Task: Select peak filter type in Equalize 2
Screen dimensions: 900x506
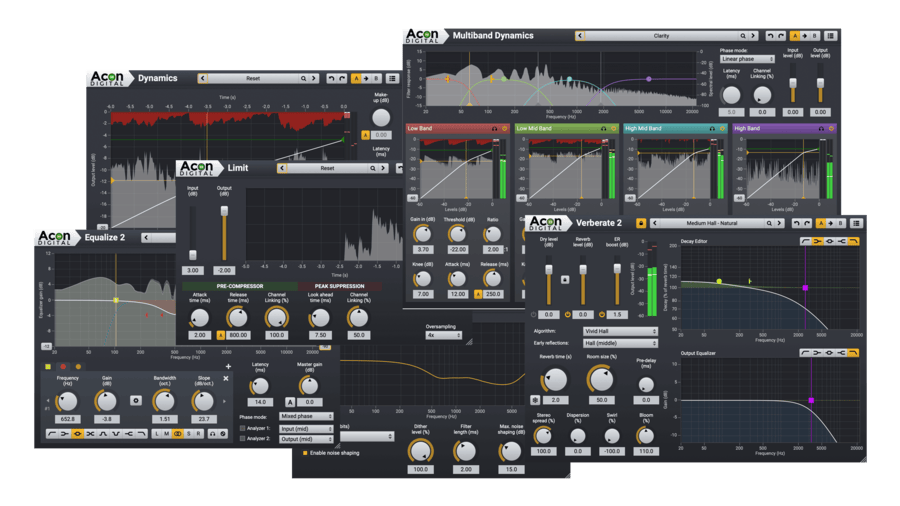Action: (77, 434)
